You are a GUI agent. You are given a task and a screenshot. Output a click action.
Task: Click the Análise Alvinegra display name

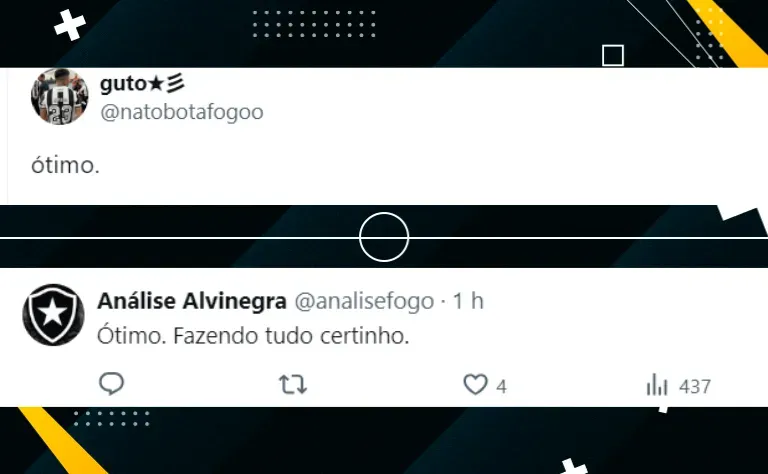[192, 301]
